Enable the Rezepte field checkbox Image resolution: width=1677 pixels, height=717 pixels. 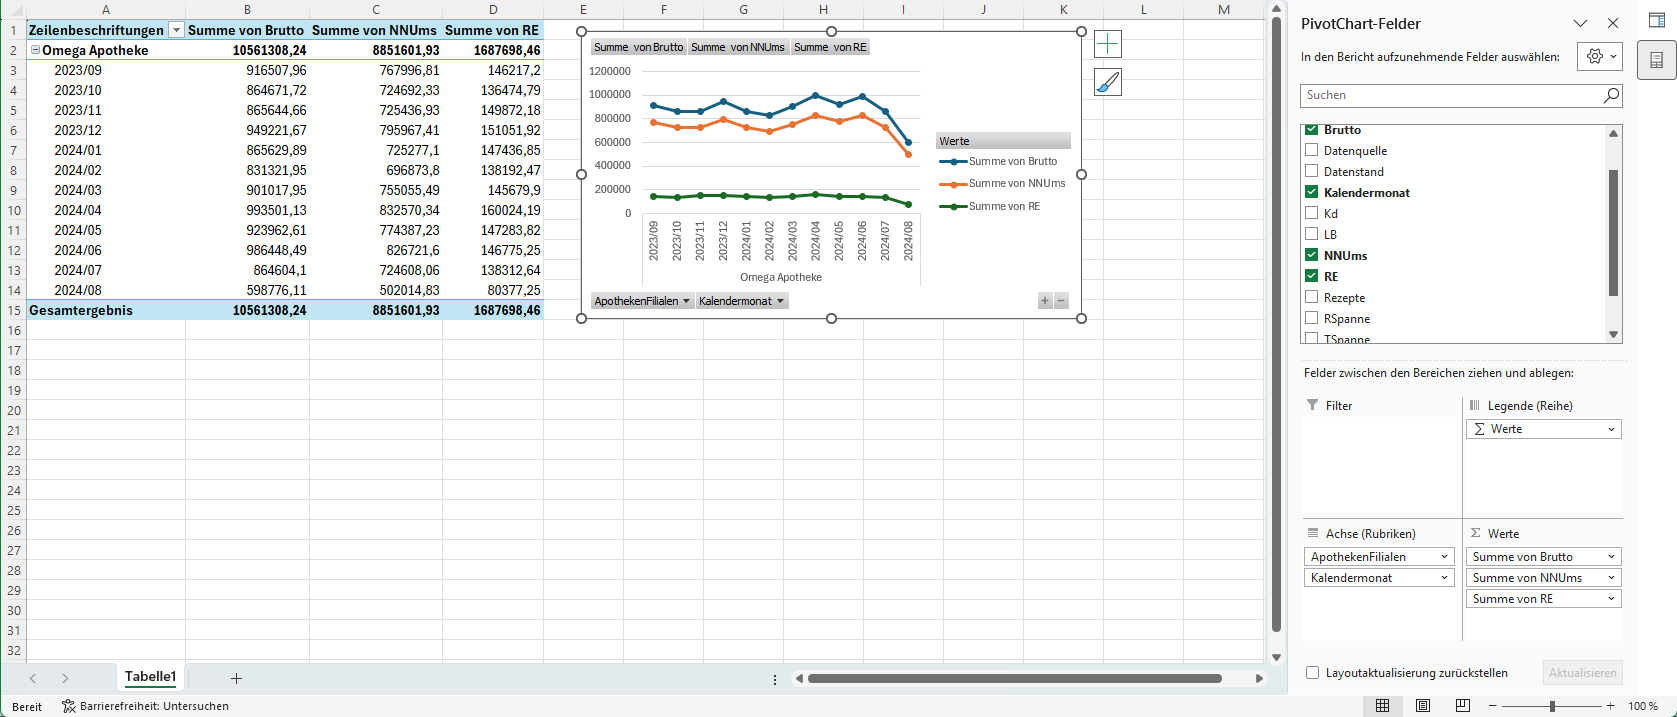point(1311,297)
